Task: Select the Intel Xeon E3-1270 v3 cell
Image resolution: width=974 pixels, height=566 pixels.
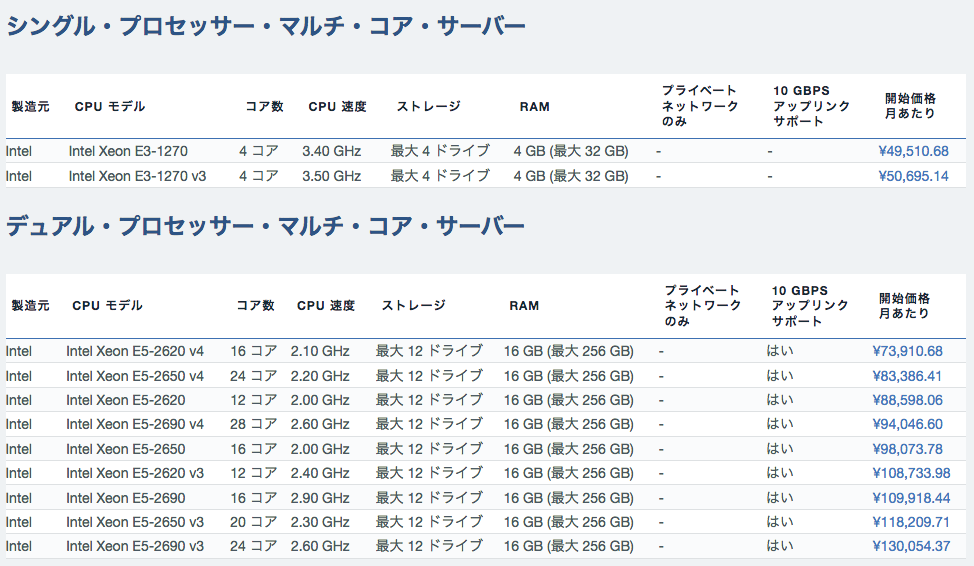Action: coord(137,176)
